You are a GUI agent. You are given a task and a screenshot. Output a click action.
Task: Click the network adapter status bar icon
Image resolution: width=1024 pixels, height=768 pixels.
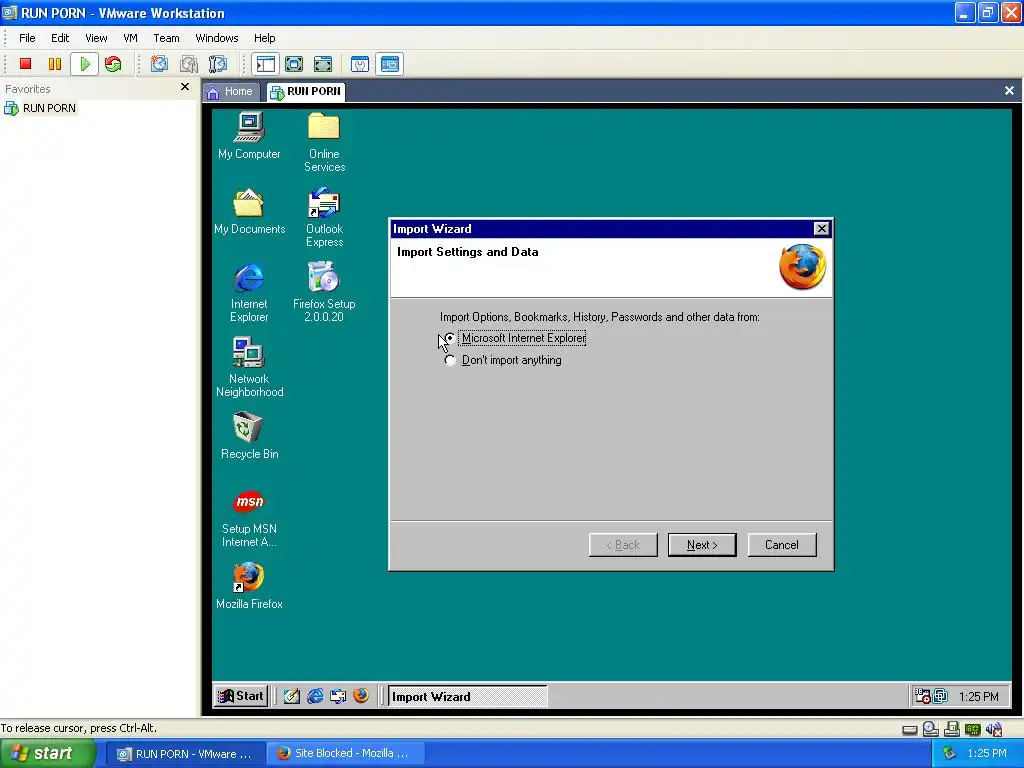[x=972, y=729]
